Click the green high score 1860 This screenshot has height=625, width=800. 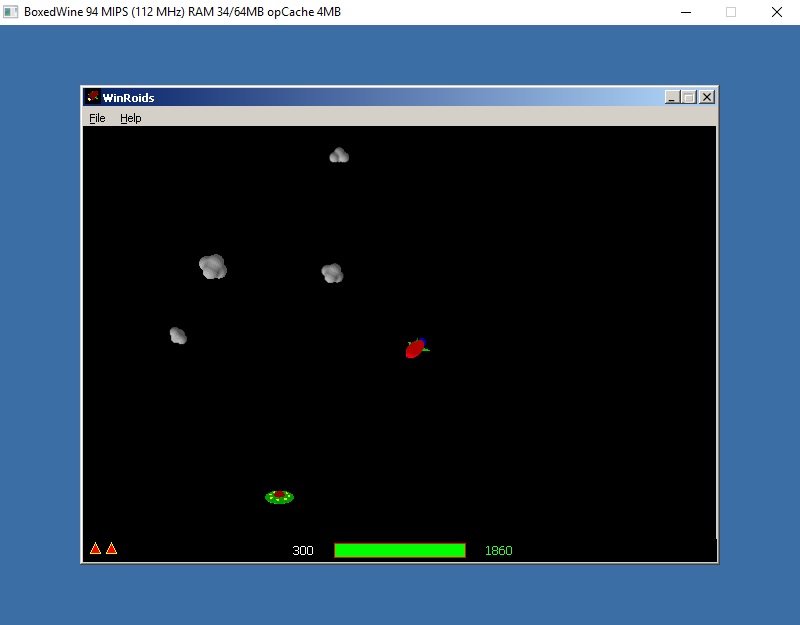coord(498,551)
